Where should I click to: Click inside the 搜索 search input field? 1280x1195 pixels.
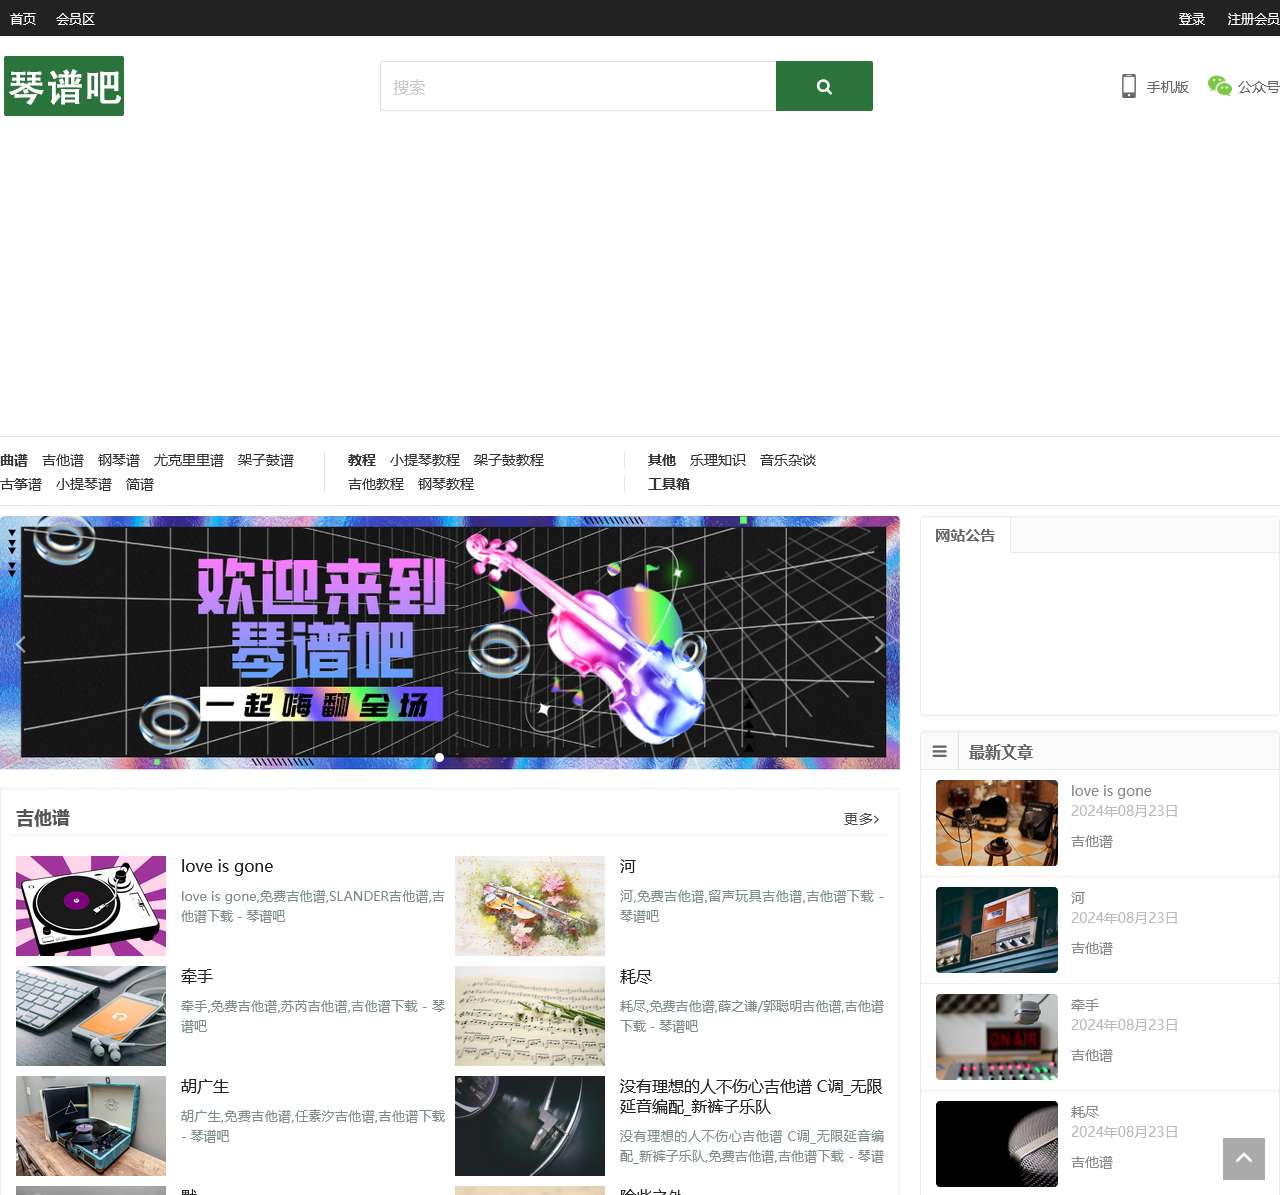pyautogui.click(x=578, y=86)
